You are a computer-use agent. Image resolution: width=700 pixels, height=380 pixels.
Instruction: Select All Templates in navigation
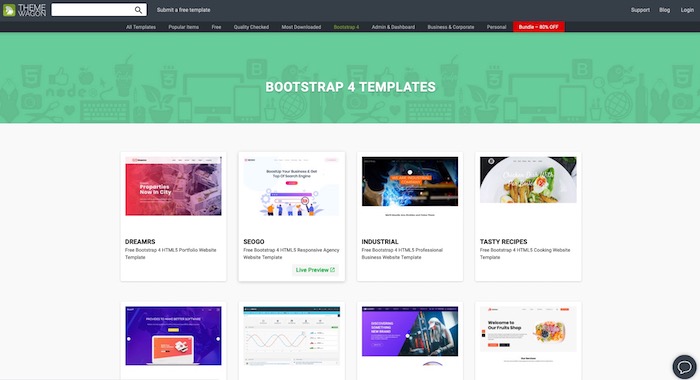click(141, 27)
